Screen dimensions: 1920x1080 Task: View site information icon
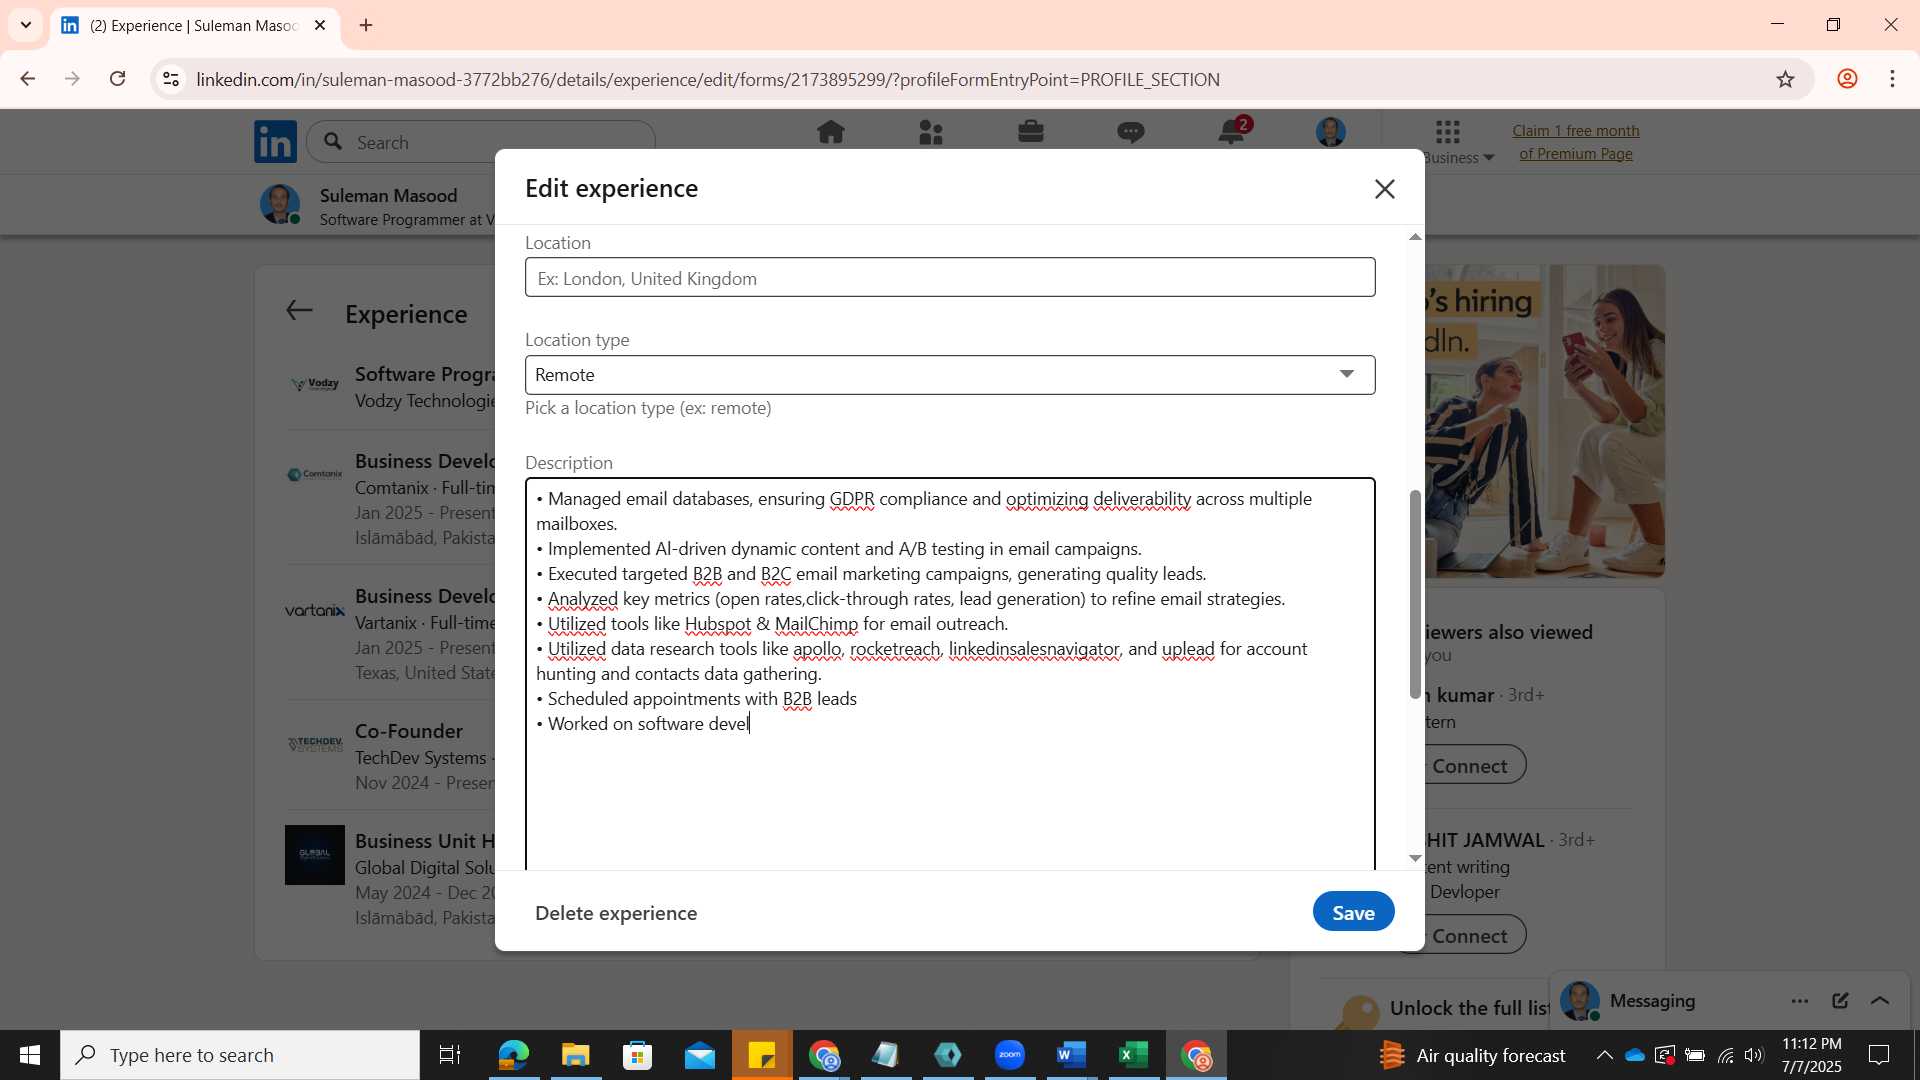(171, 79)
